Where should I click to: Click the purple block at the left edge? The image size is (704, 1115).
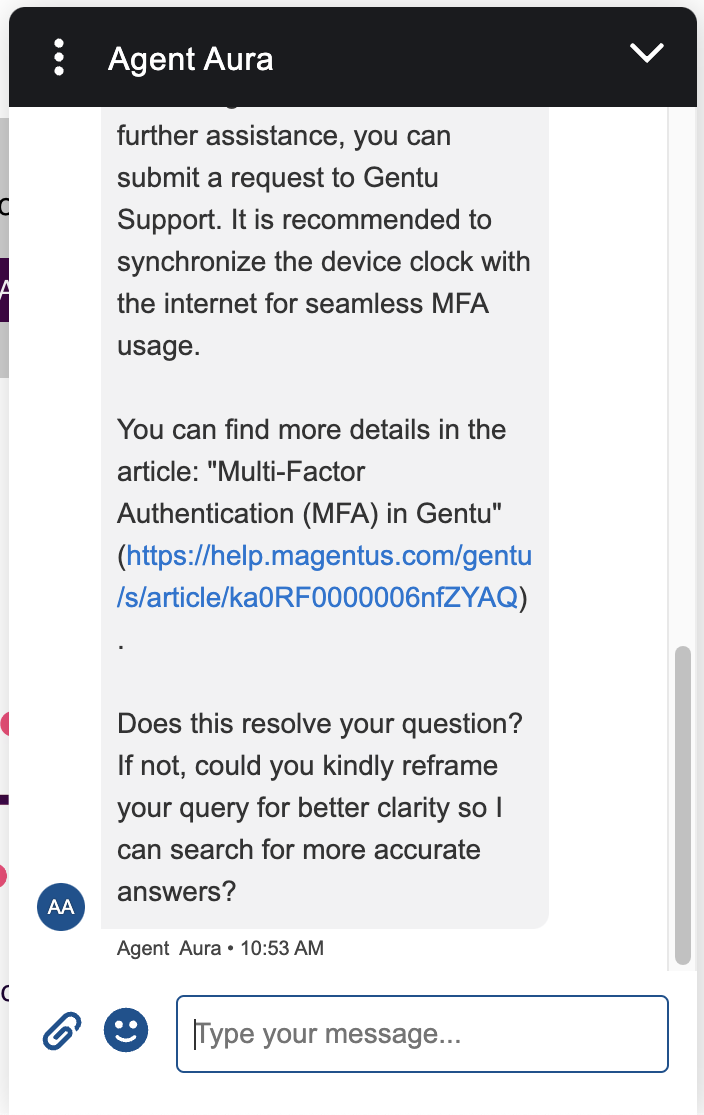(x=4, y=290)
